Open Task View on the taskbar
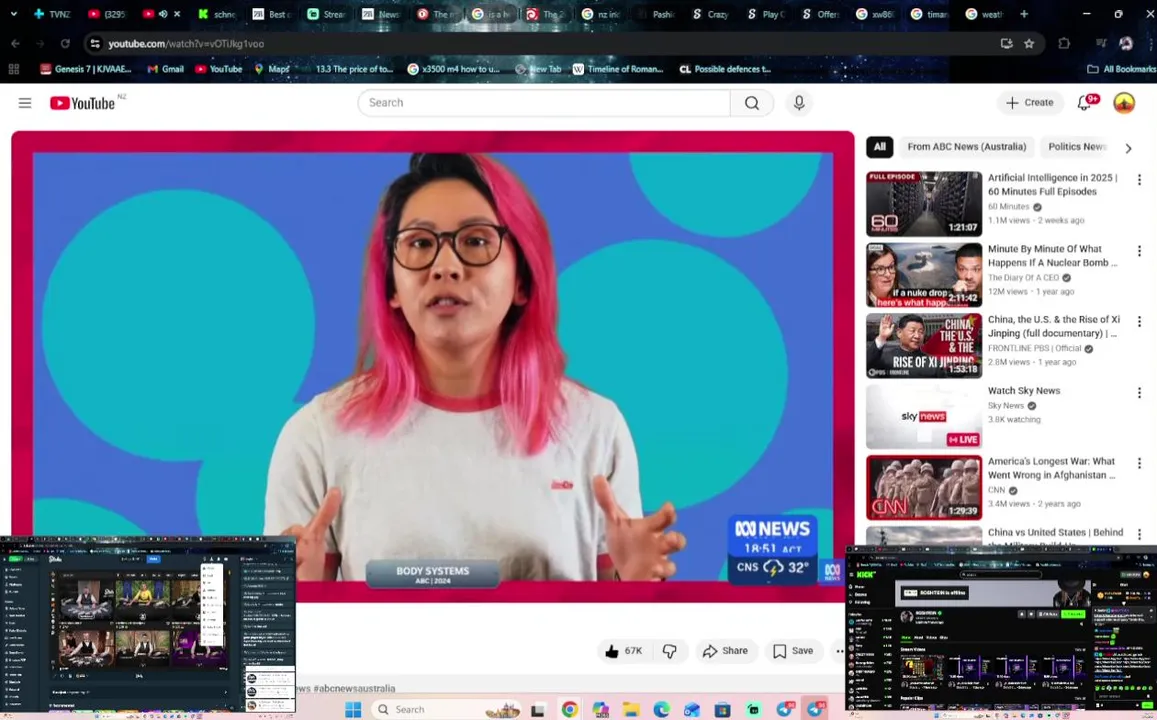Screen dimensions: 1157x720 [x=538, y=710]
